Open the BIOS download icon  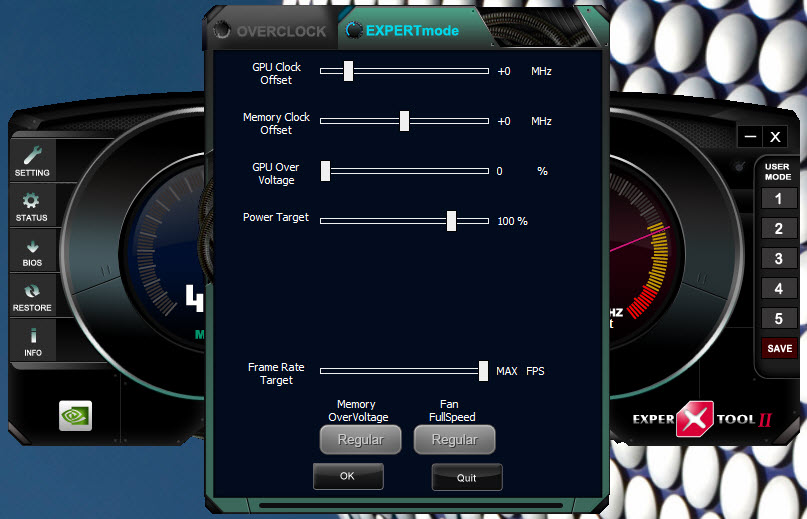coord(32,251)
